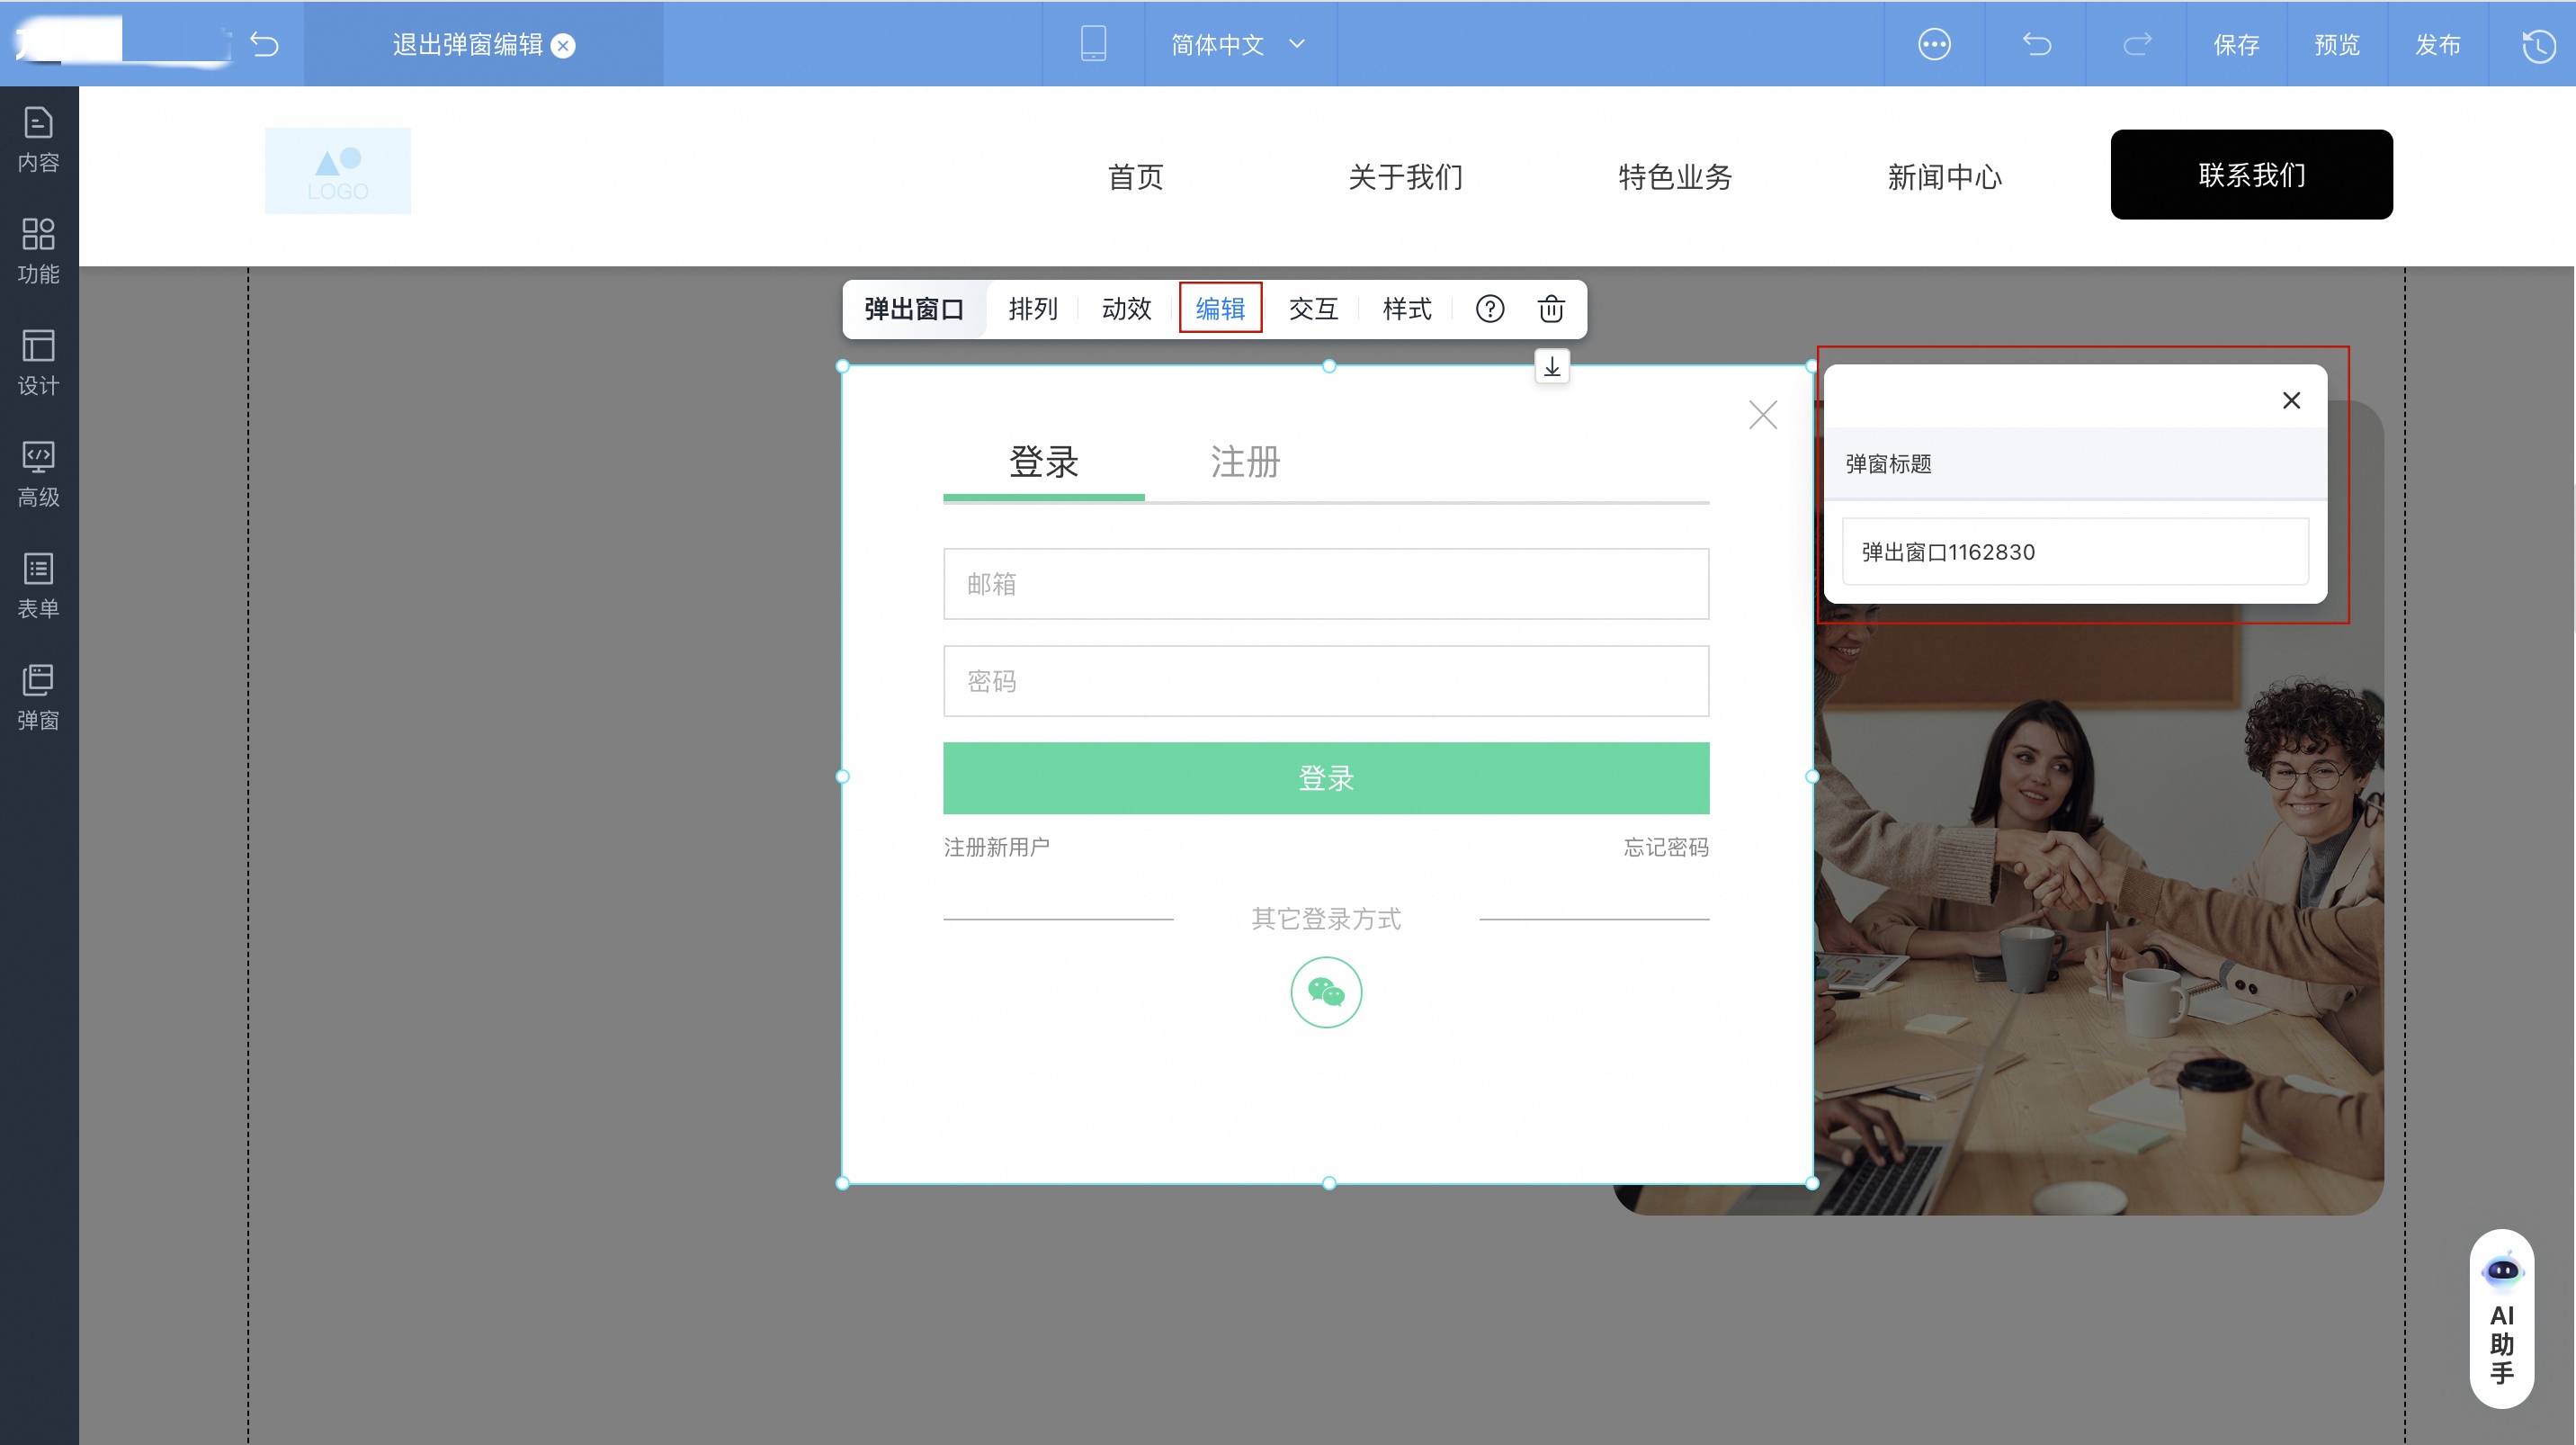Open the 简体中文 language dropdown
This screenshot has width=2576, height=1445.
point(1239,44)
